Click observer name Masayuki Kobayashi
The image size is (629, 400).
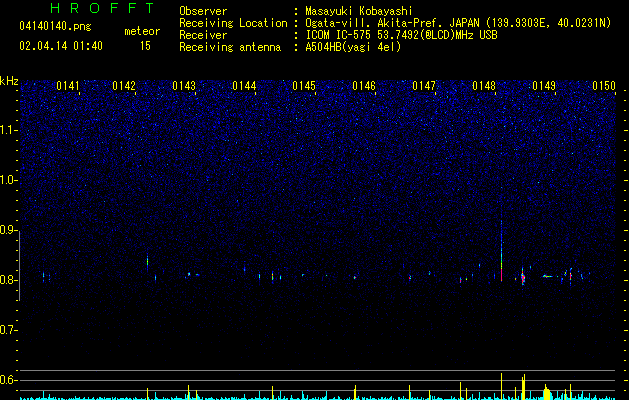(359, 11)
